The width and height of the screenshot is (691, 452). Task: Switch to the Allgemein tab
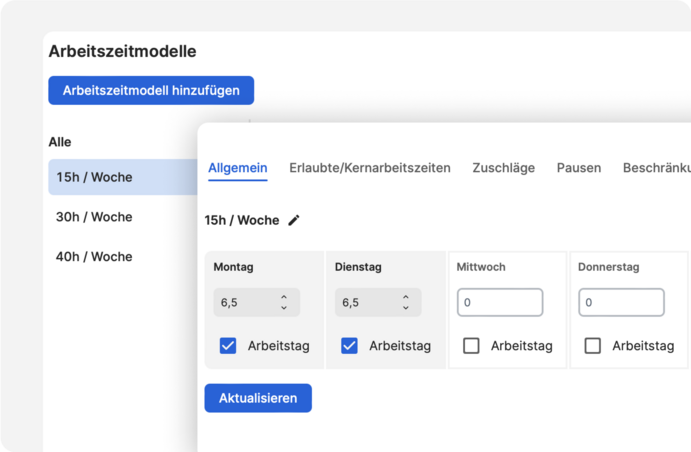tap(238, 168)
